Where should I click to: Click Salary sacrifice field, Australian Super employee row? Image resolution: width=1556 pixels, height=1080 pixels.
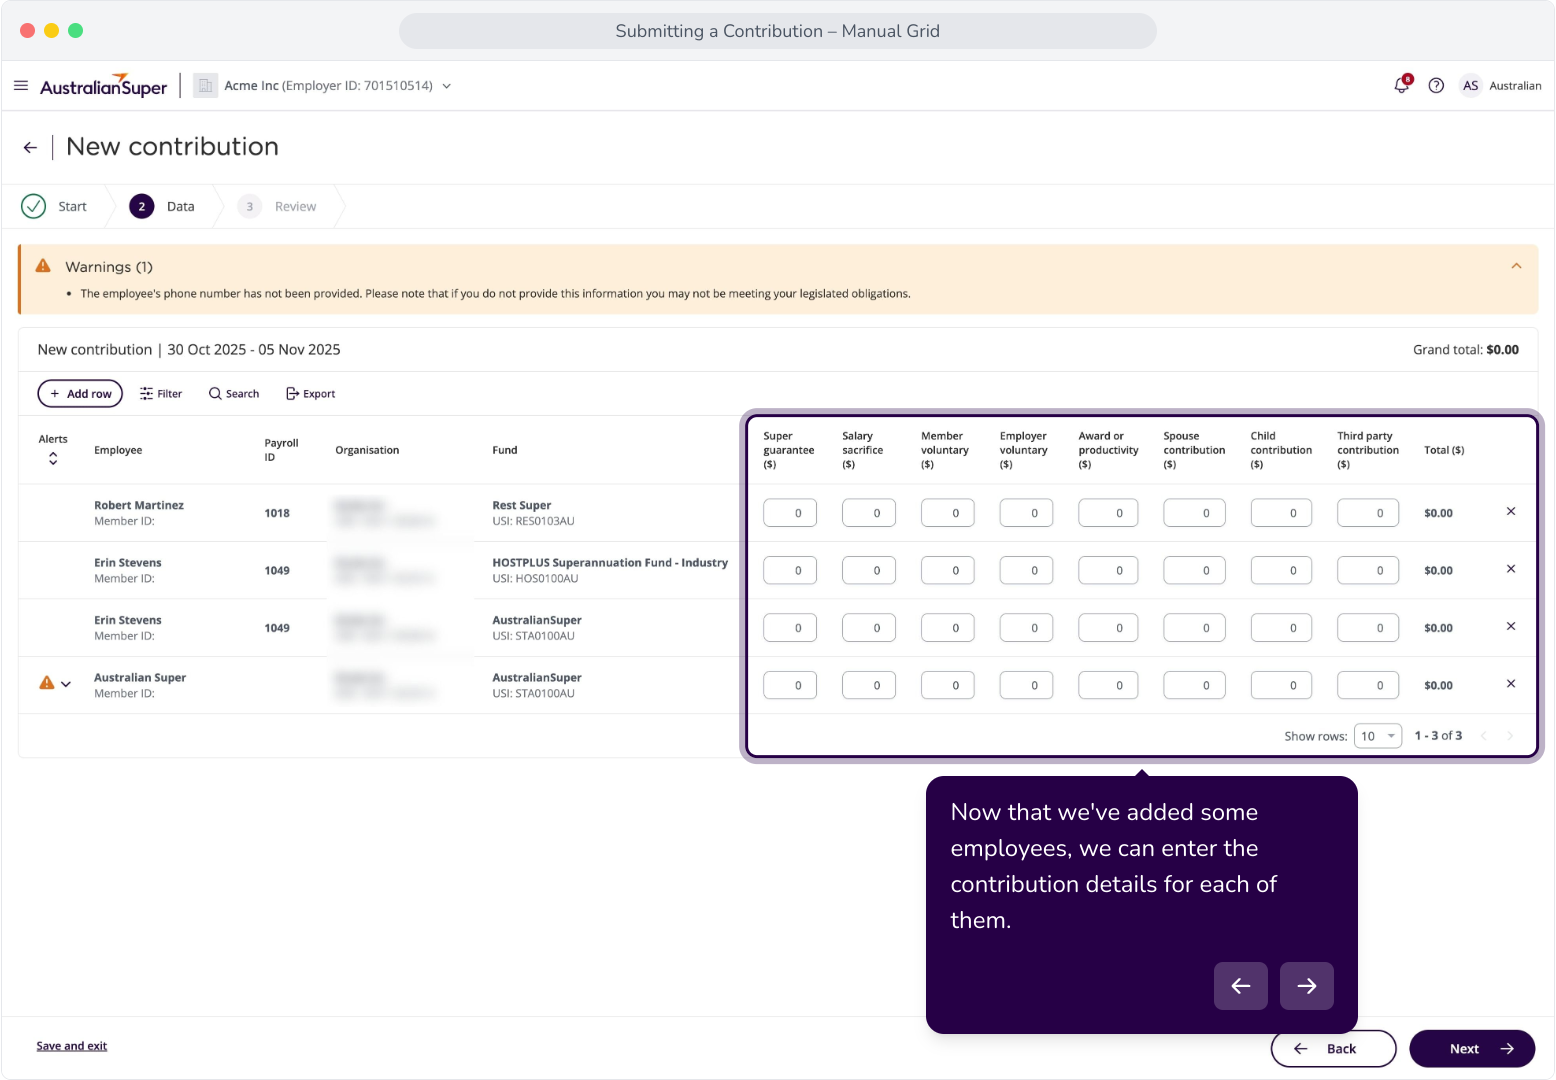click(869, 685)
